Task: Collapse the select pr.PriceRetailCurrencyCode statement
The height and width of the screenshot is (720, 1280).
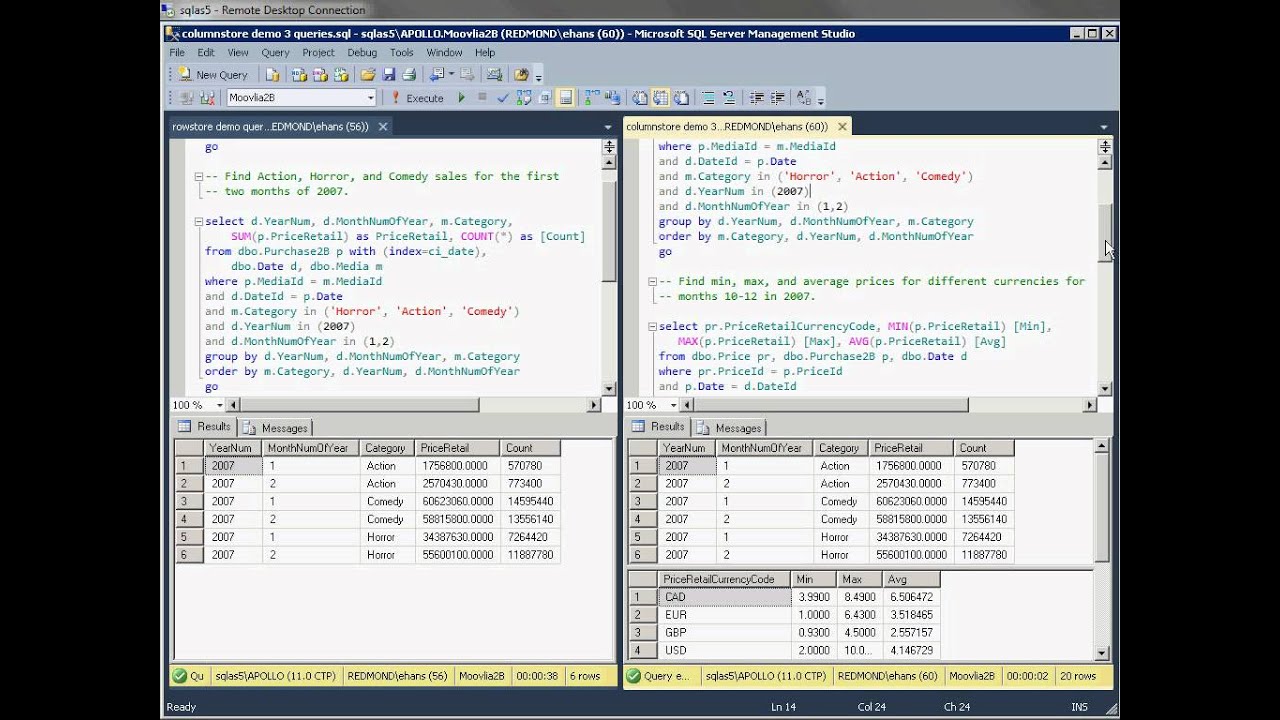Action: [x=652, y=327]
